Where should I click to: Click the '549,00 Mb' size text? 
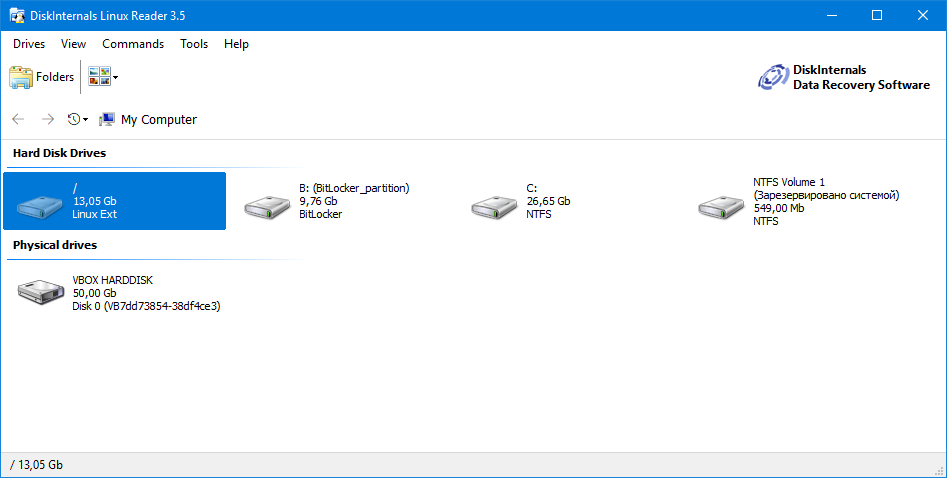pos(779,208)
